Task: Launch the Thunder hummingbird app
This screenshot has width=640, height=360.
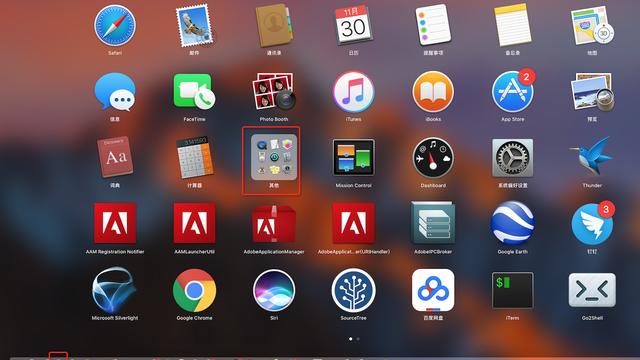Action: click(591, 157)
